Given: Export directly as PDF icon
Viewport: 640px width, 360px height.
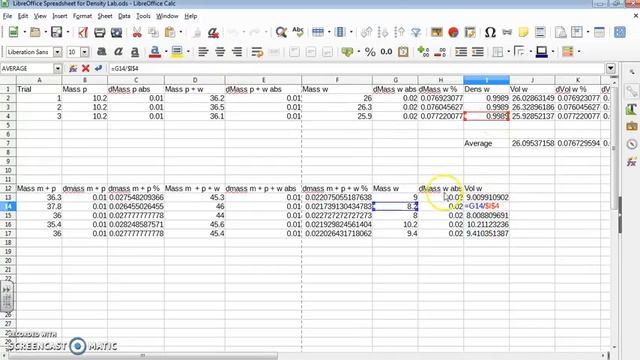Looking at the screenshot, I should 83,32.
